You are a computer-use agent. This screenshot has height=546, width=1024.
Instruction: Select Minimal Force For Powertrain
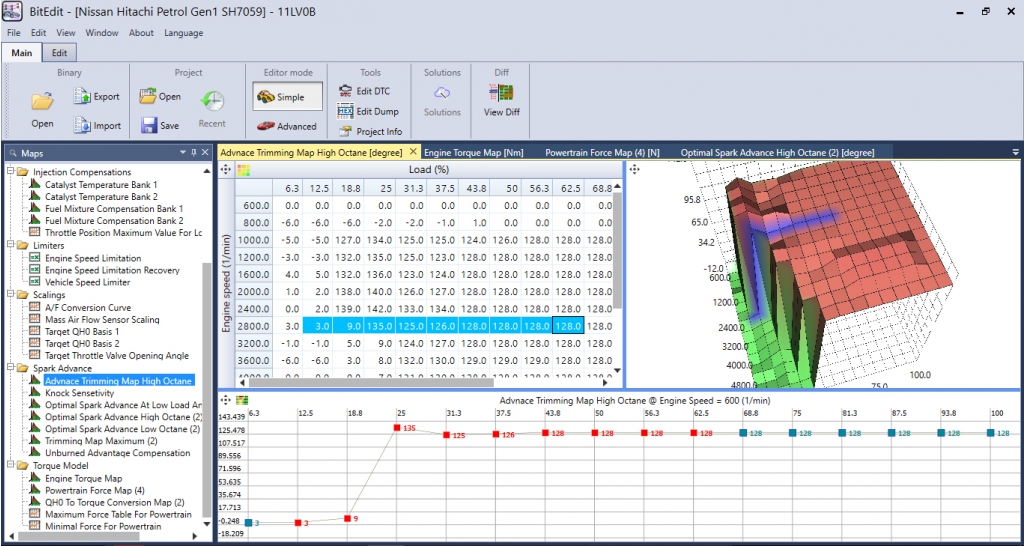click(103, 526)
